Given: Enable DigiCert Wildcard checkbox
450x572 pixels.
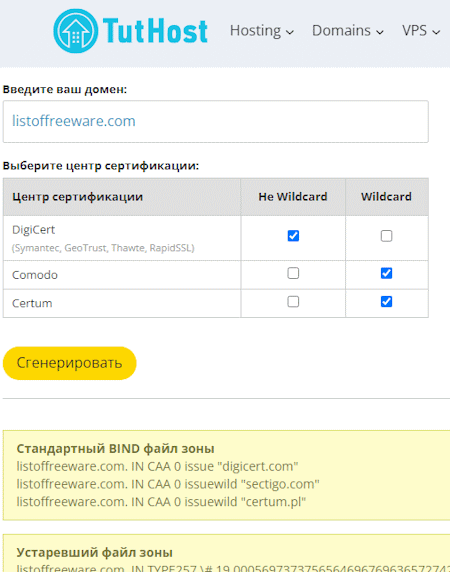Looking at the screenshot, I should (386, 236).
